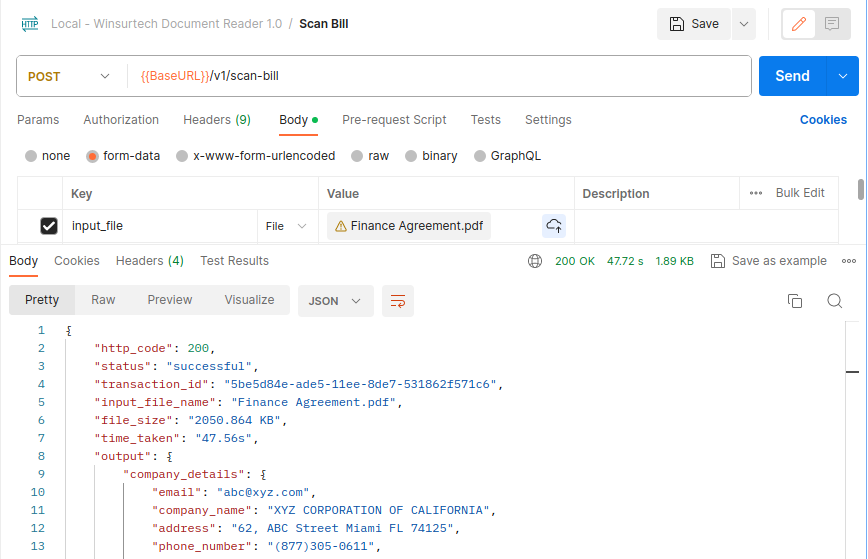
Task: Open the response Cookies tab
Action: 77,261
